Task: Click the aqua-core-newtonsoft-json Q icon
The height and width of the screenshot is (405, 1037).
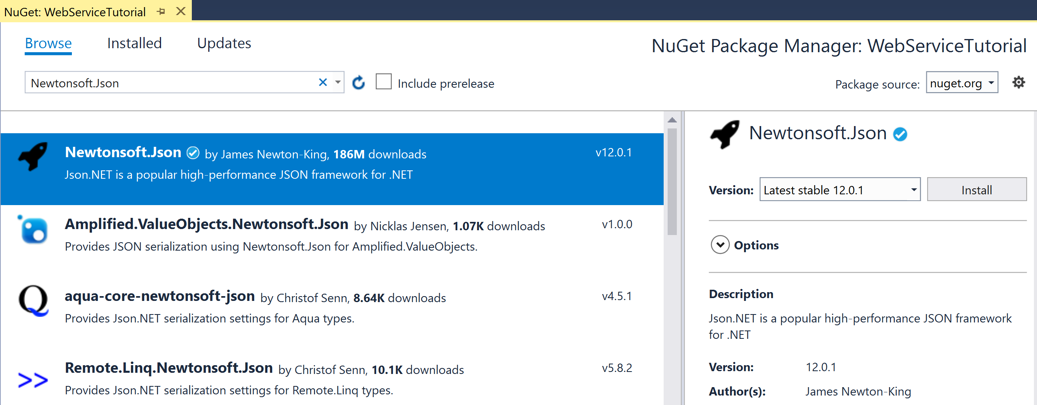Action: click(x=33, y=301)
